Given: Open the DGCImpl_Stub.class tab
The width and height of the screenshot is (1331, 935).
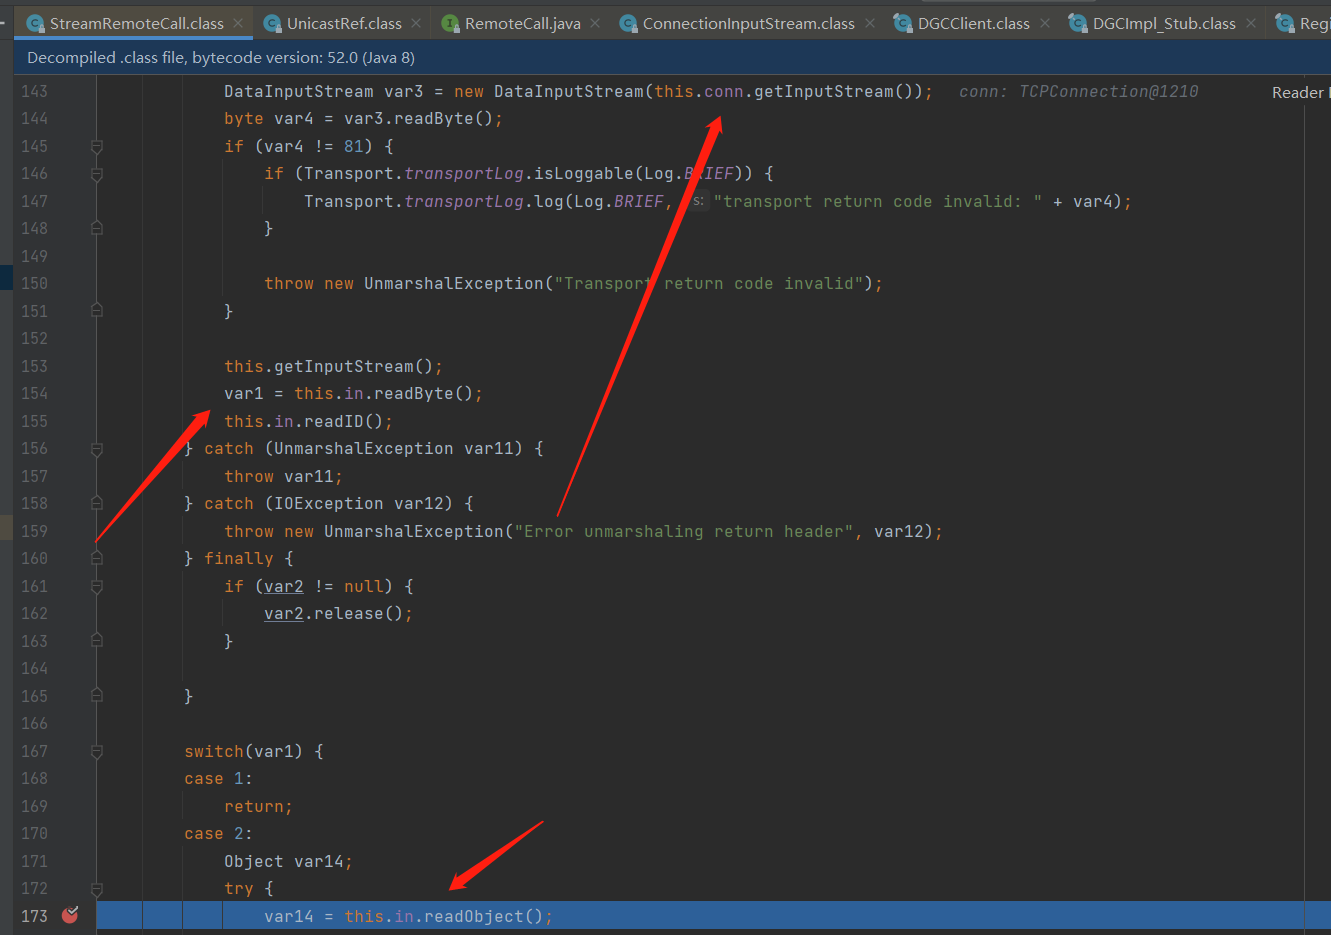Looking at the screenshot, I should 1164,23.
